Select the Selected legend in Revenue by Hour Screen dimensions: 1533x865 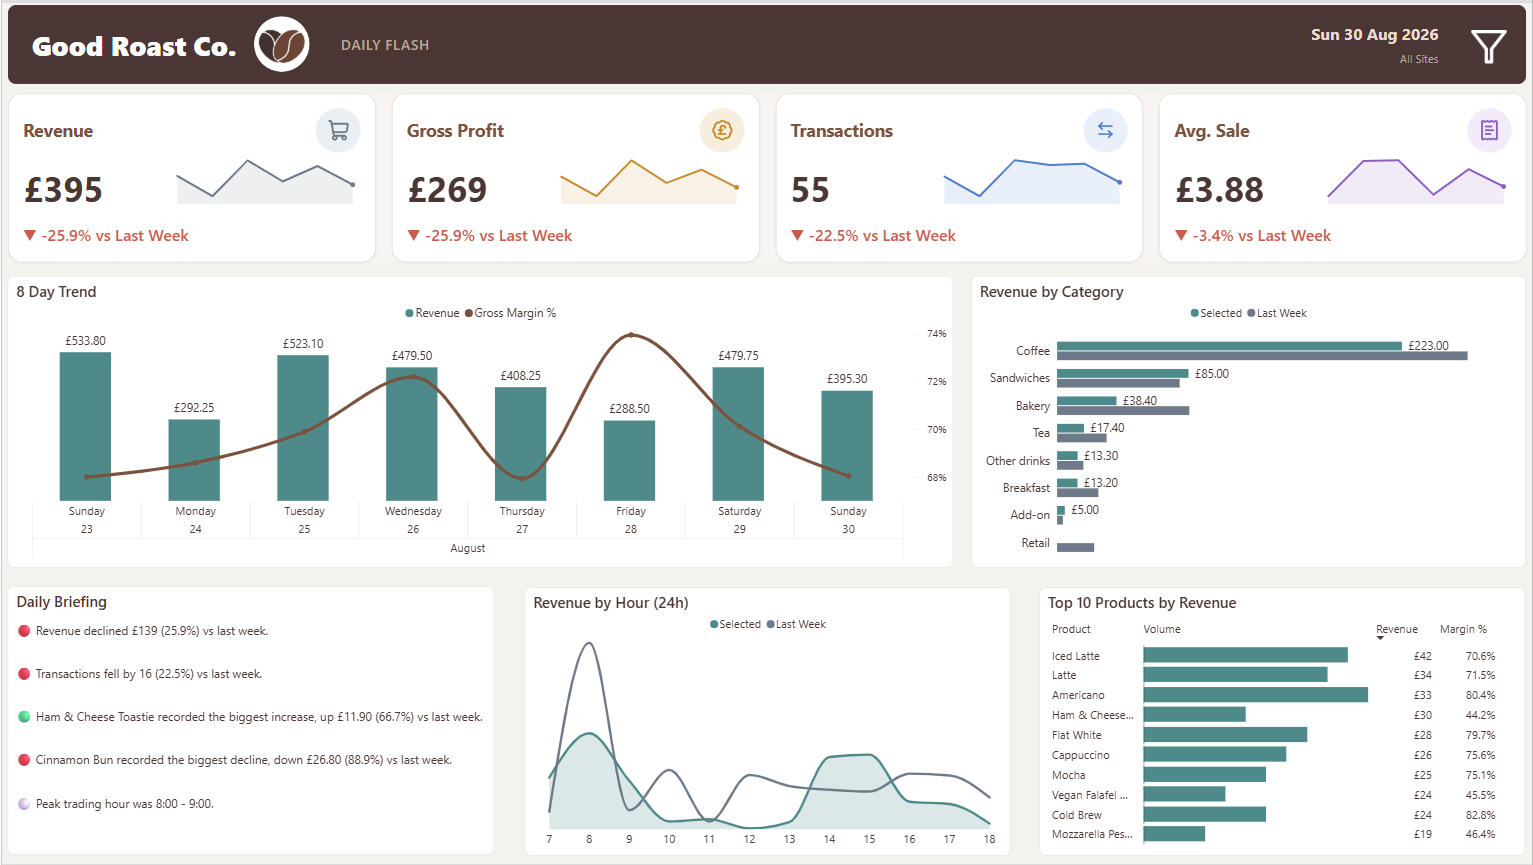click(735, 624)
